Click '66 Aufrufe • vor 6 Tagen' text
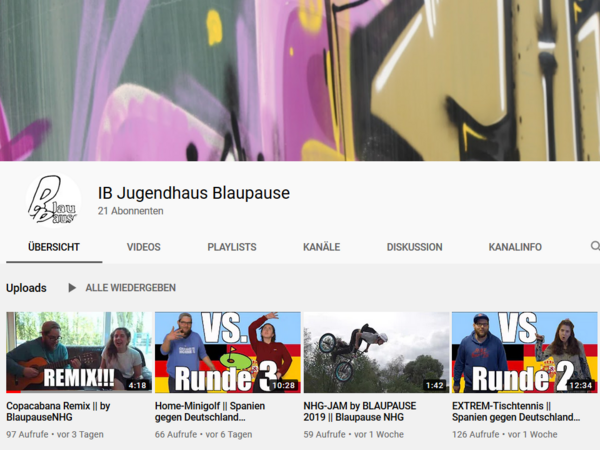Image resolution: width=600 pixels, height=450 pixels. (204, 434)
